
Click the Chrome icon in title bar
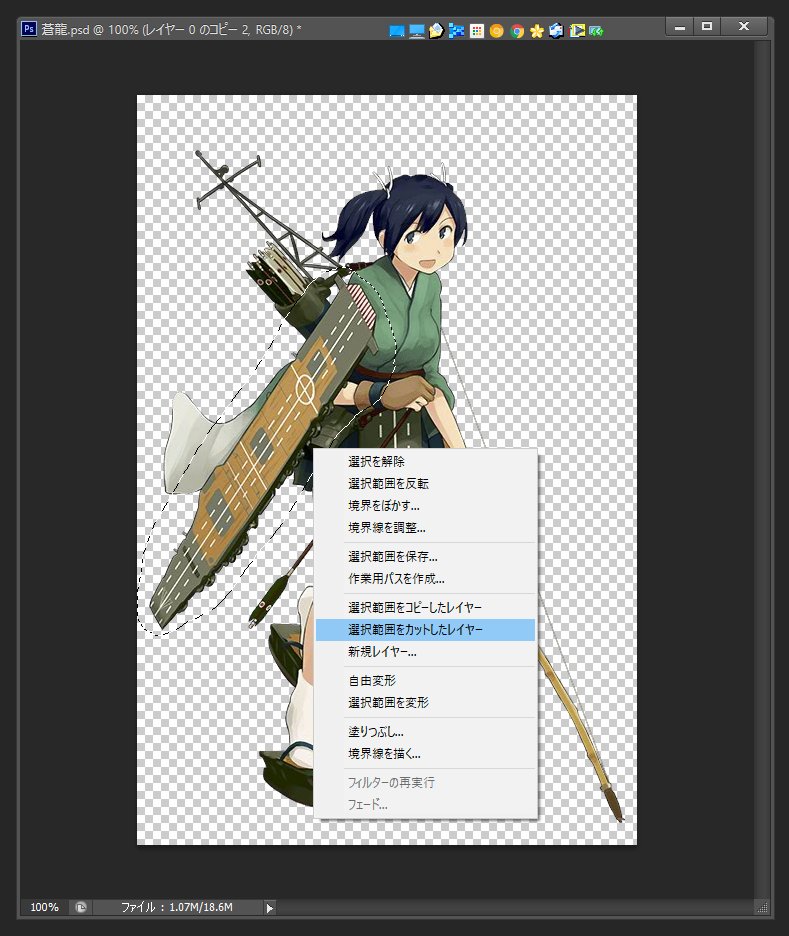tap(517, 30)
